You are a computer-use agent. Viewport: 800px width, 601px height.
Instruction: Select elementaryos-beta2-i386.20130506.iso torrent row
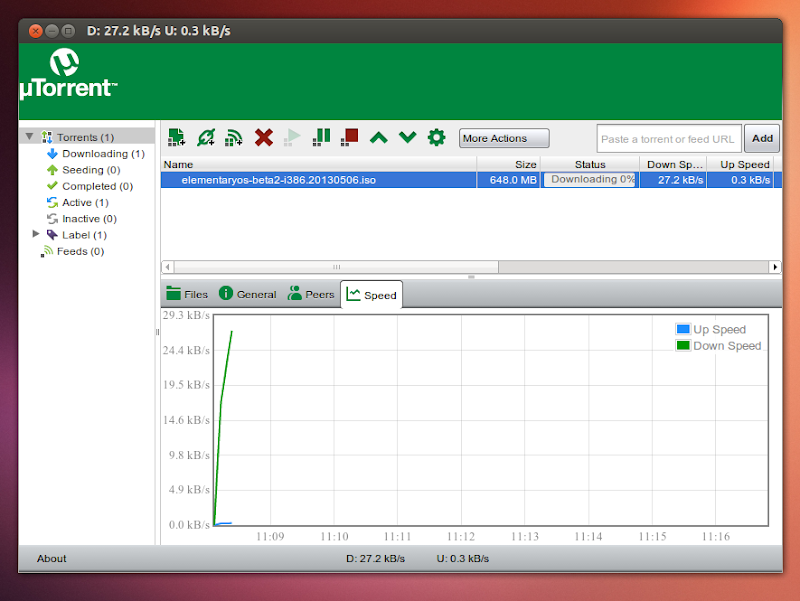[x=471, y=180]
